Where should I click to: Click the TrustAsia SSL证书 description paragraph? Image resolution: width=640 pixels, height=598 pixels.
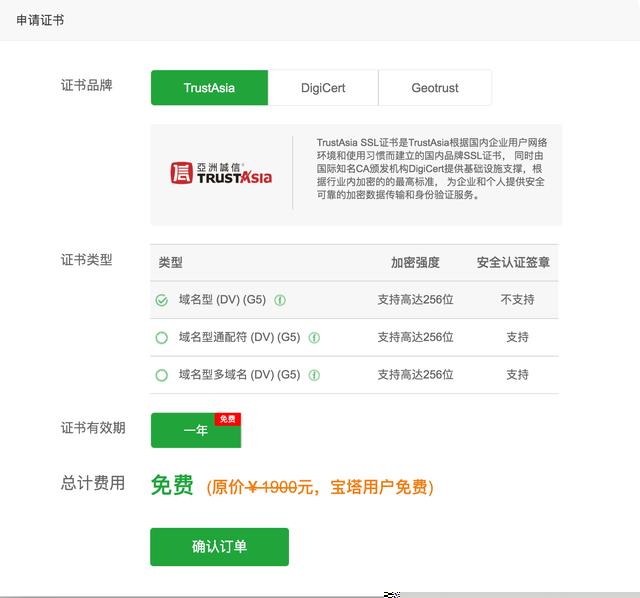432,169
